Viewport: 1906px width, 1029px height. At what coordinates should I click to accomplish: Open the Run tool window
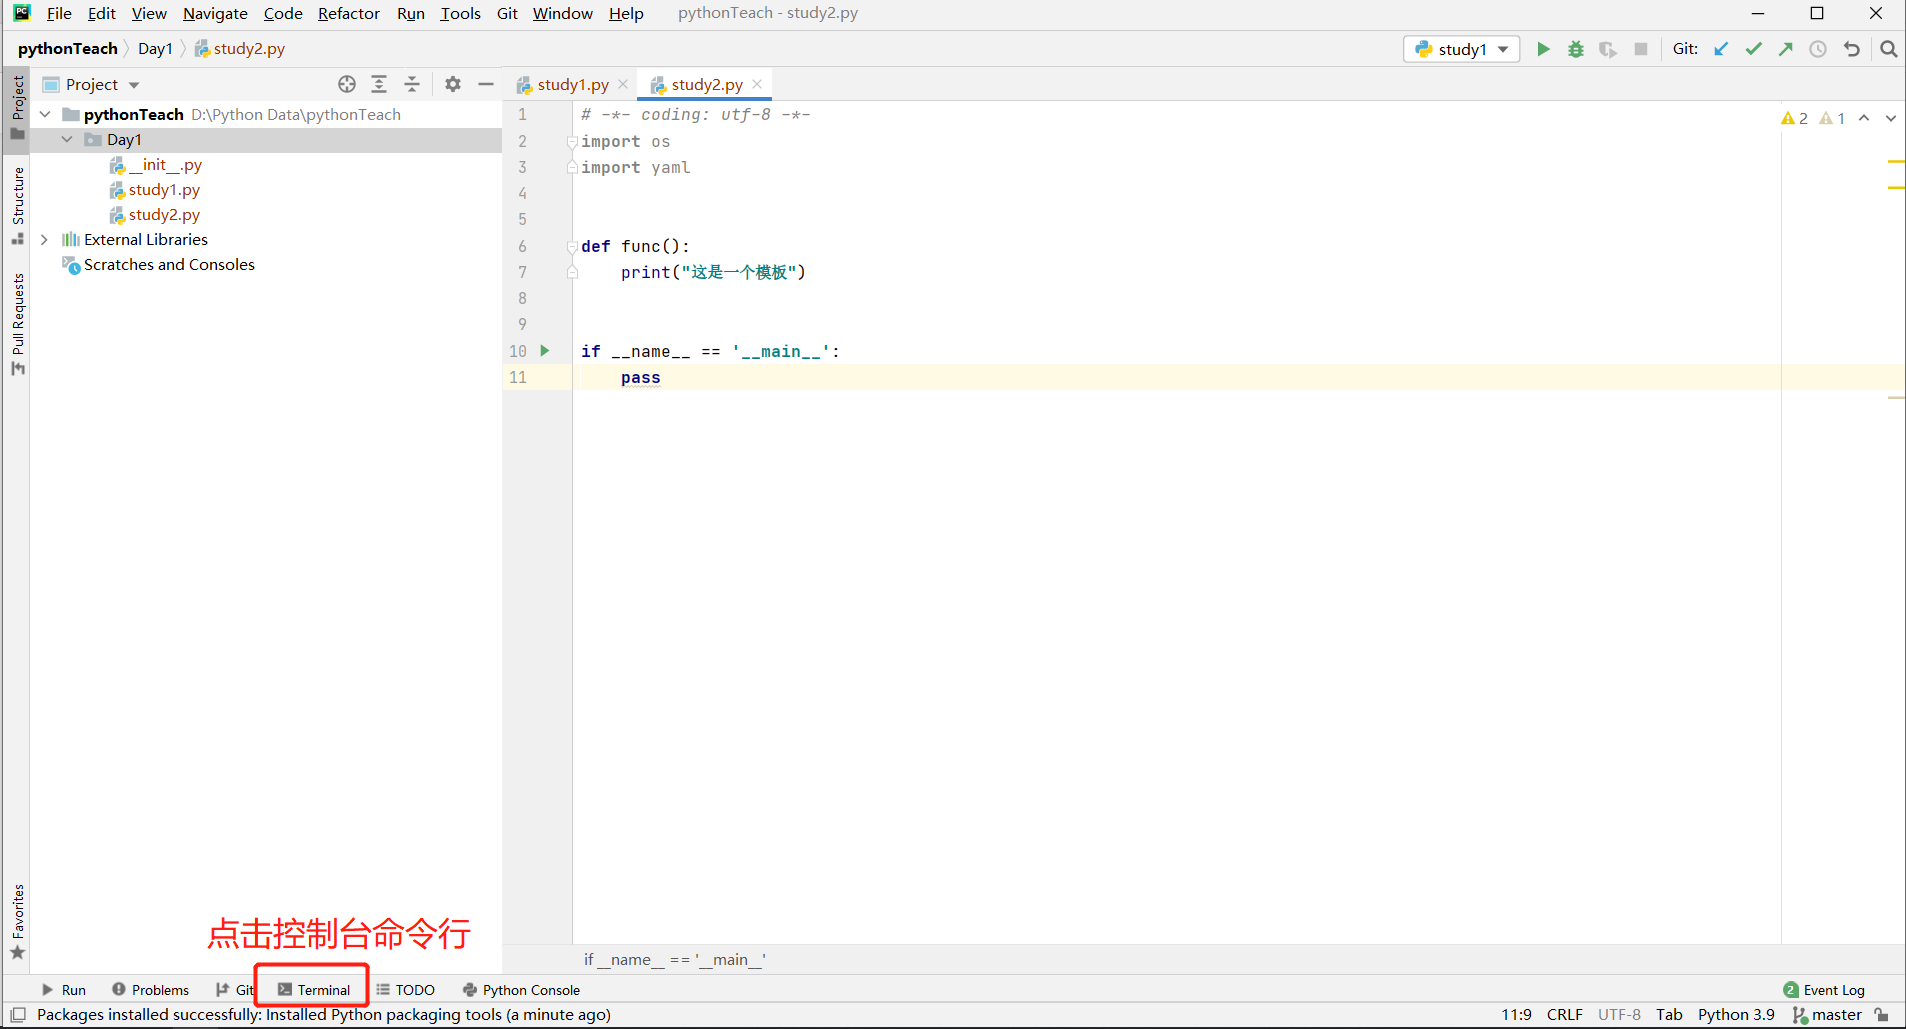(64, 990)
